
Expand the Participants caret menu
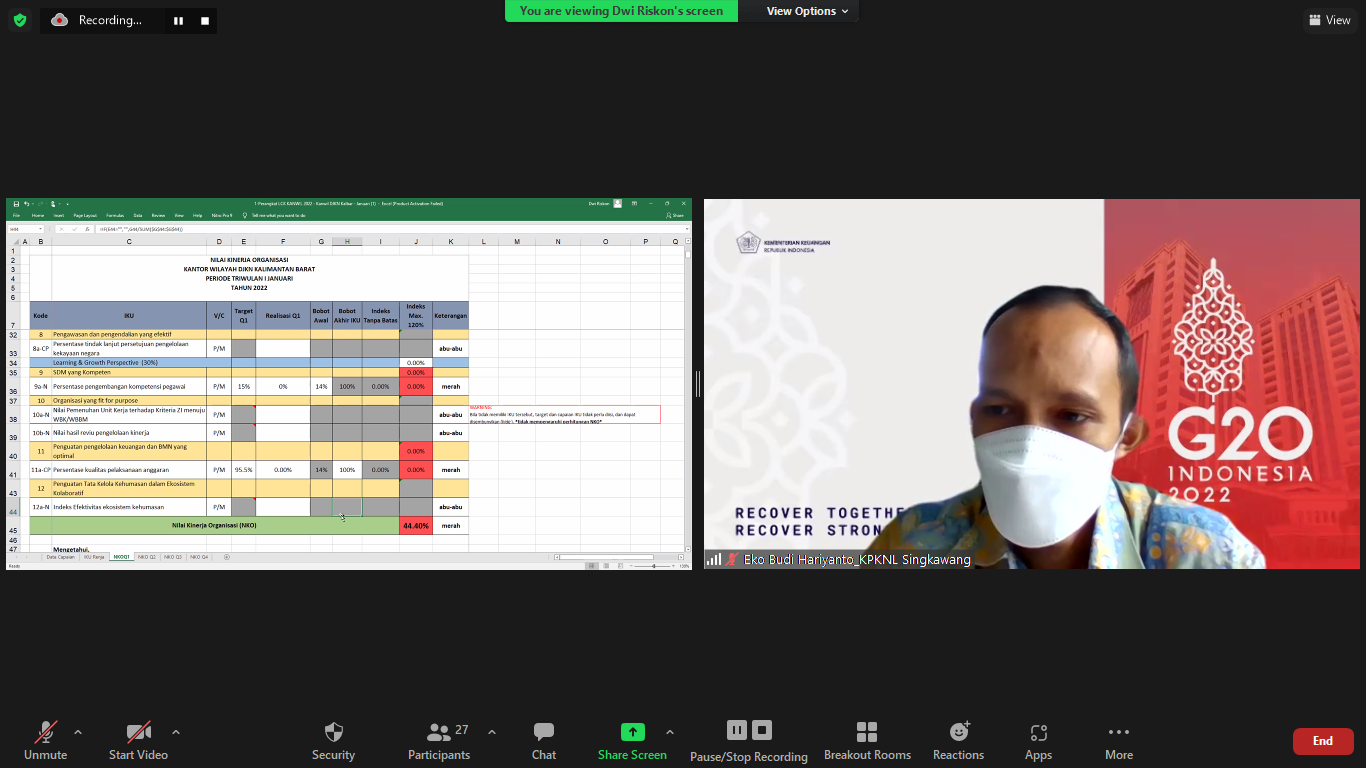point(492,732)
